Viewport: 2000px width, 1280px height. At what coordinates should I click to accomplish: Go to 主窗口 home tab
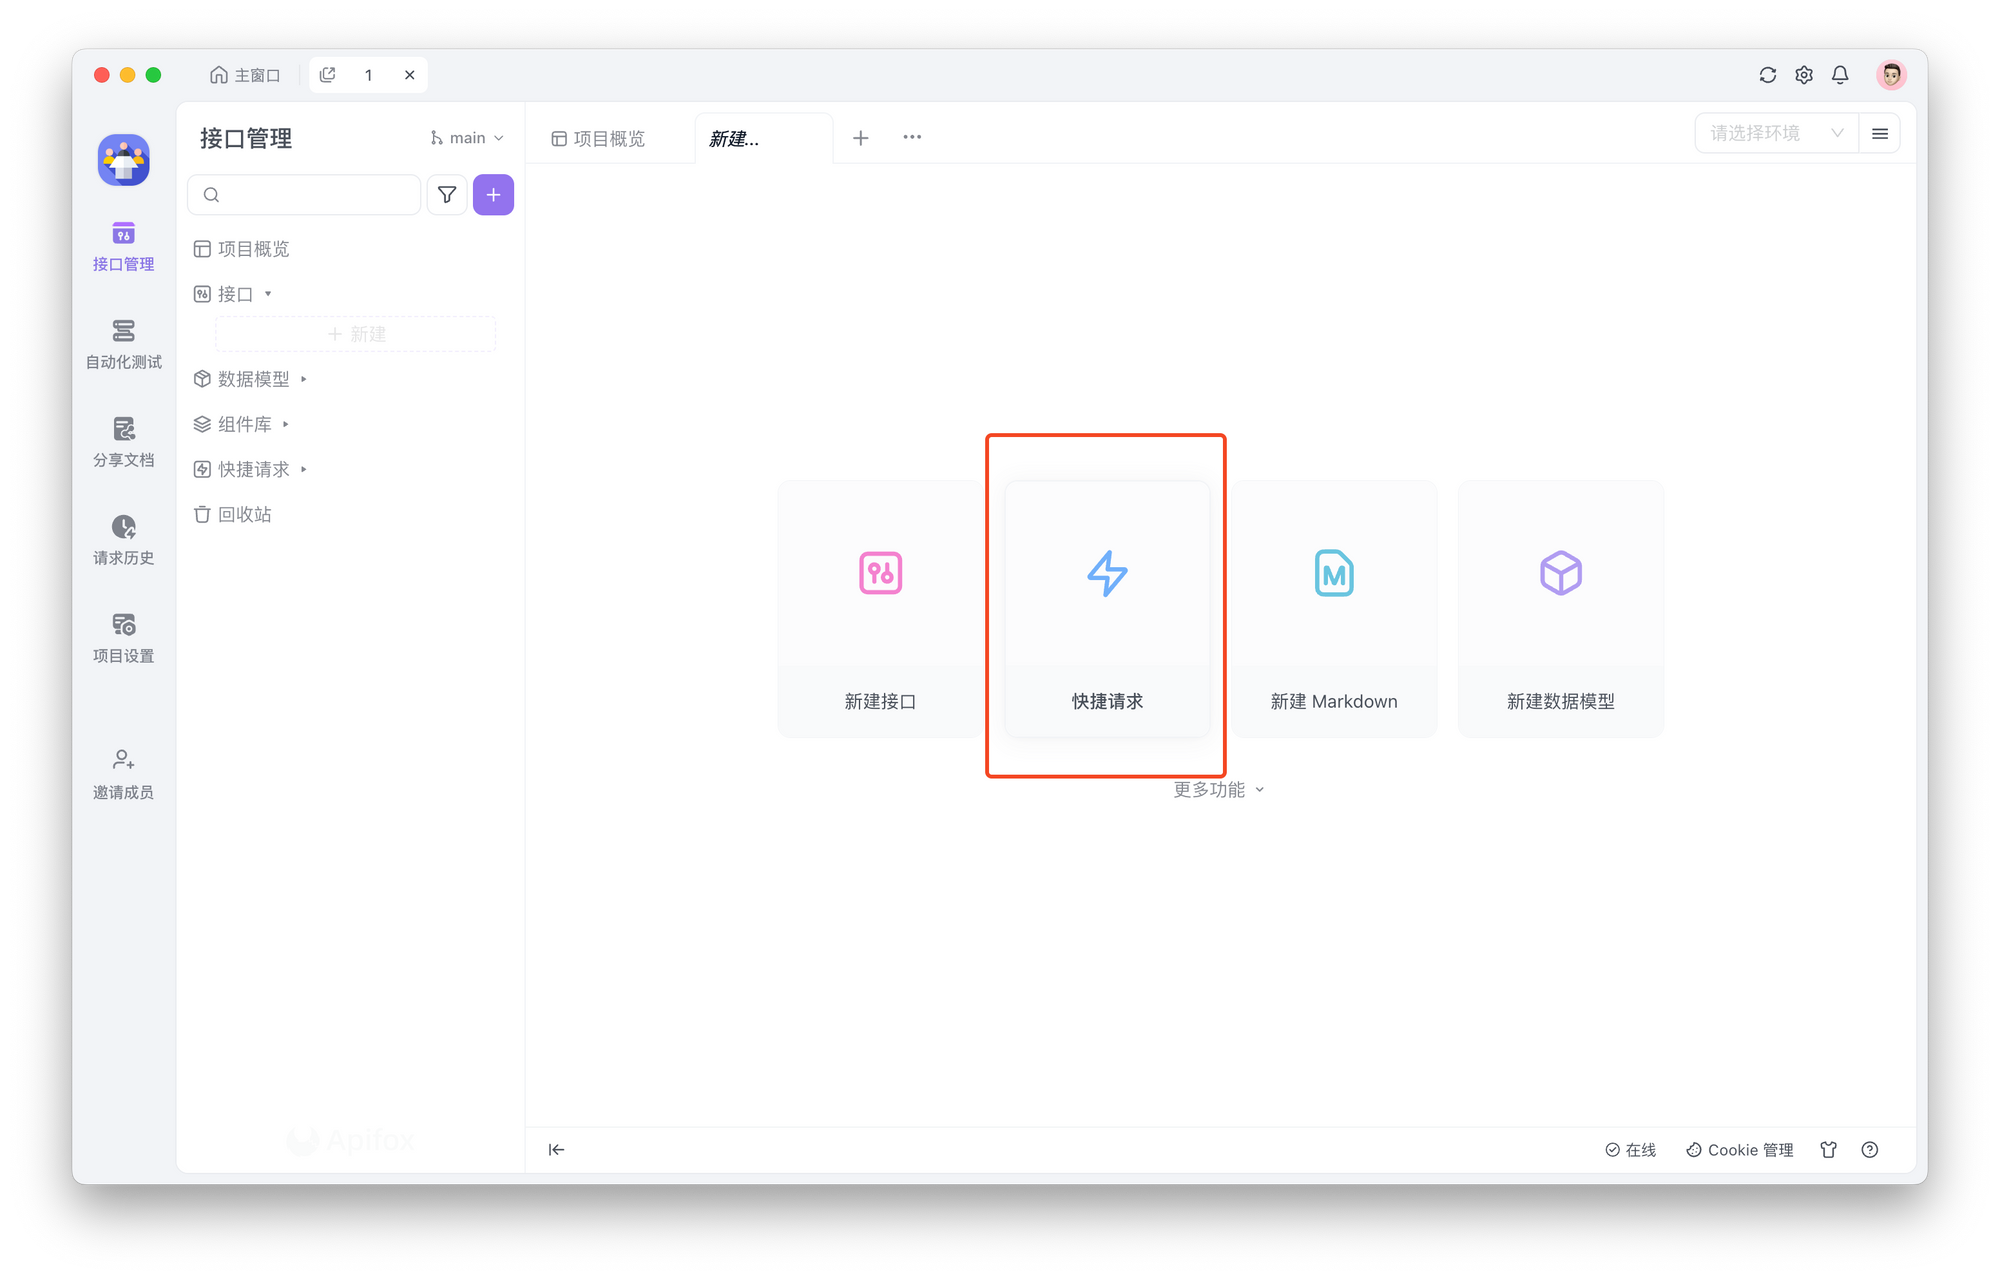tap(245, 75)
